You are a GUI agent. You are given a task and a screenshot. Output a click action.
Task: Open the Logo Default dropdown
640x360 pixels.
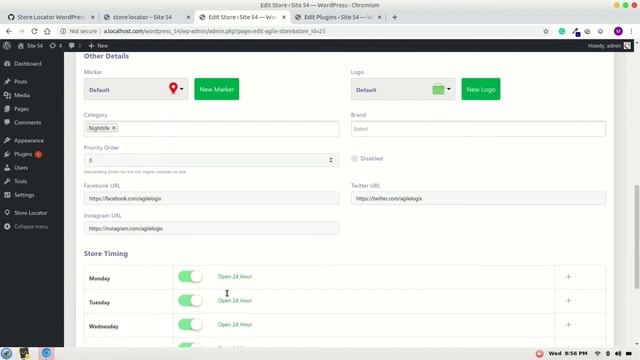pos(403,89)
